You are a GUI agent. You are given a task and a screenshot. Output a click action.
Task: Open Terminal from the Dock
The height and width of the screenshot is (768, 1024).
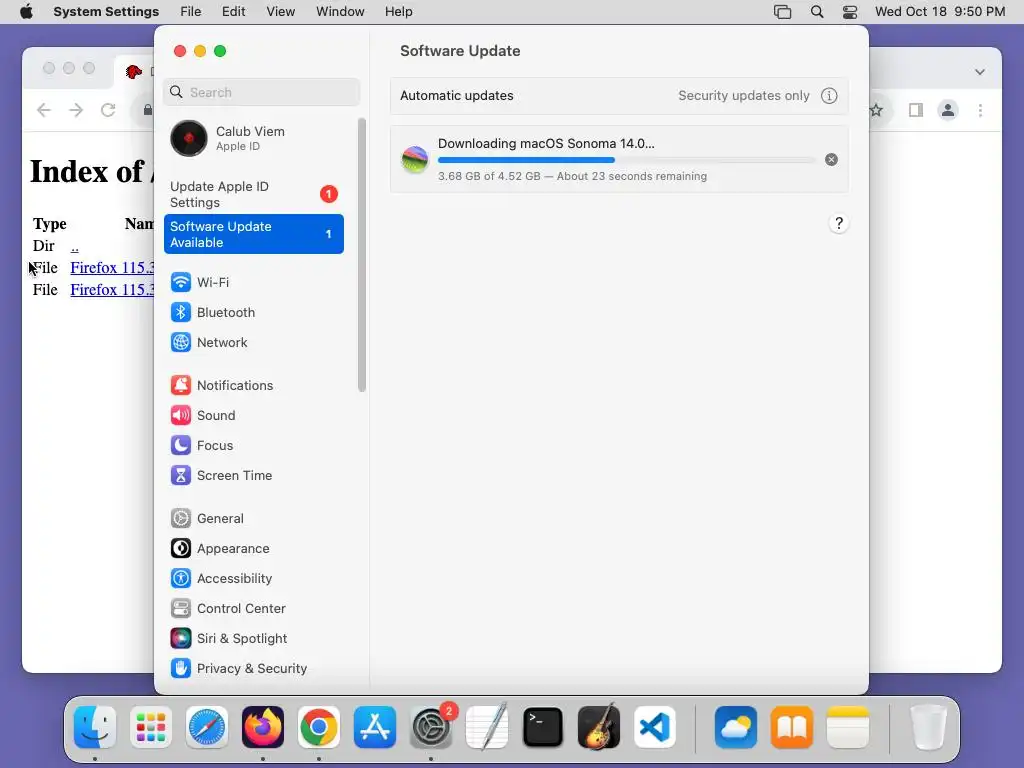pos(543,727)
